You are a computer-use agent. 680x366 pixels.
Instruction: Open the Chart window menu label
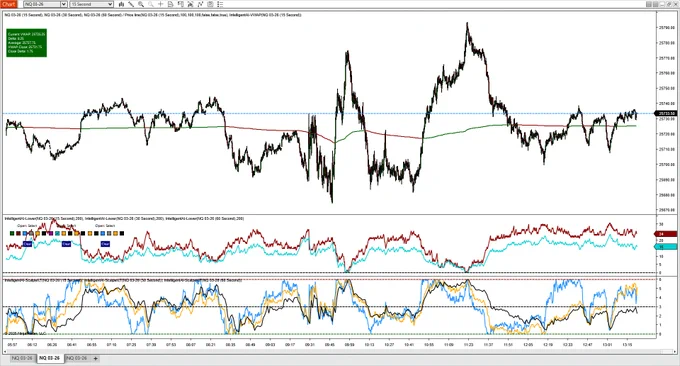(x=8, y=4)
